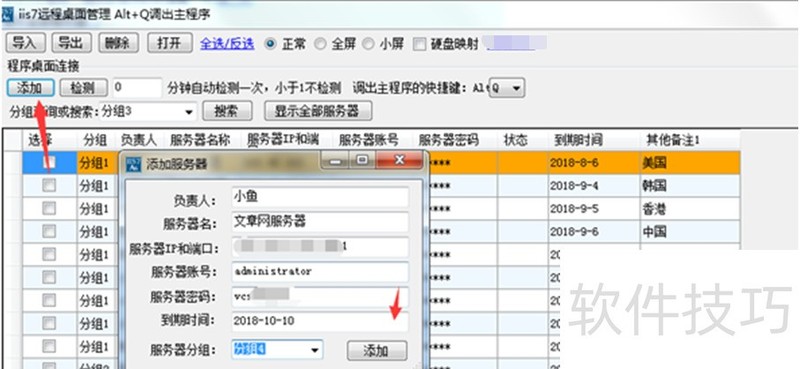Click the 服务器密码 column header
800x369 pixels.
(x=448, y=140)
